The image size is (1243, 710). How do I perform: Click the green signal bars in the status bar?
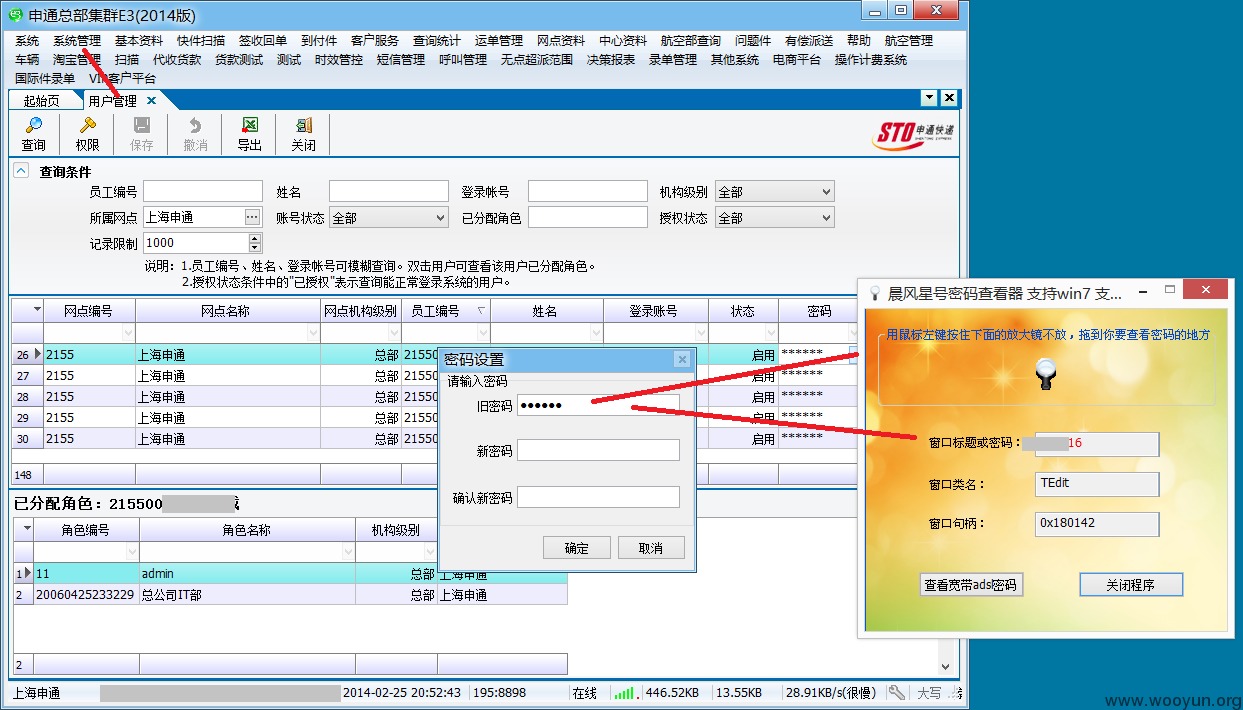click(624, 693)
